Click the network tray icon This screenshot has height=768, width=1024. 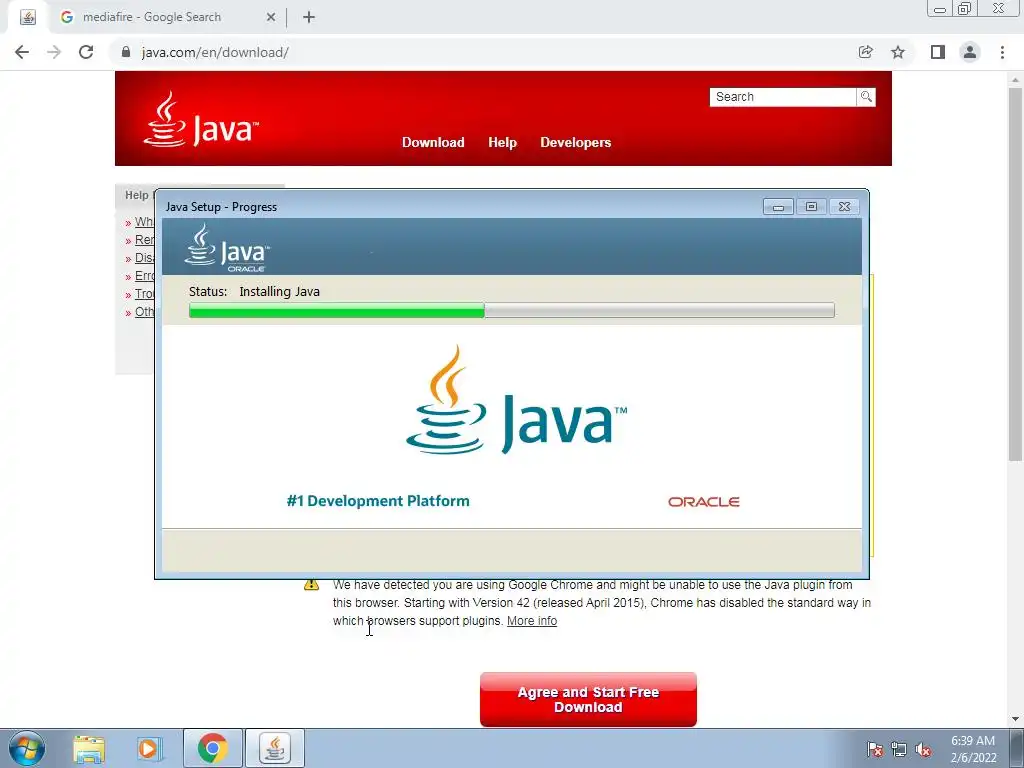click(899, 749)
